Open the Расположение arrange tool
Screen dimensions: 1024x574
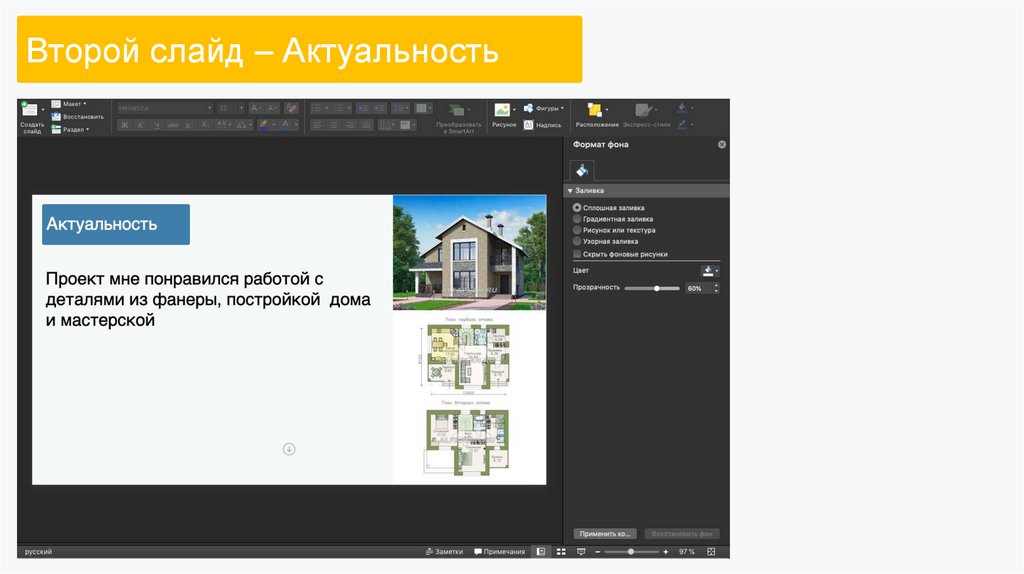coord(596,111)
